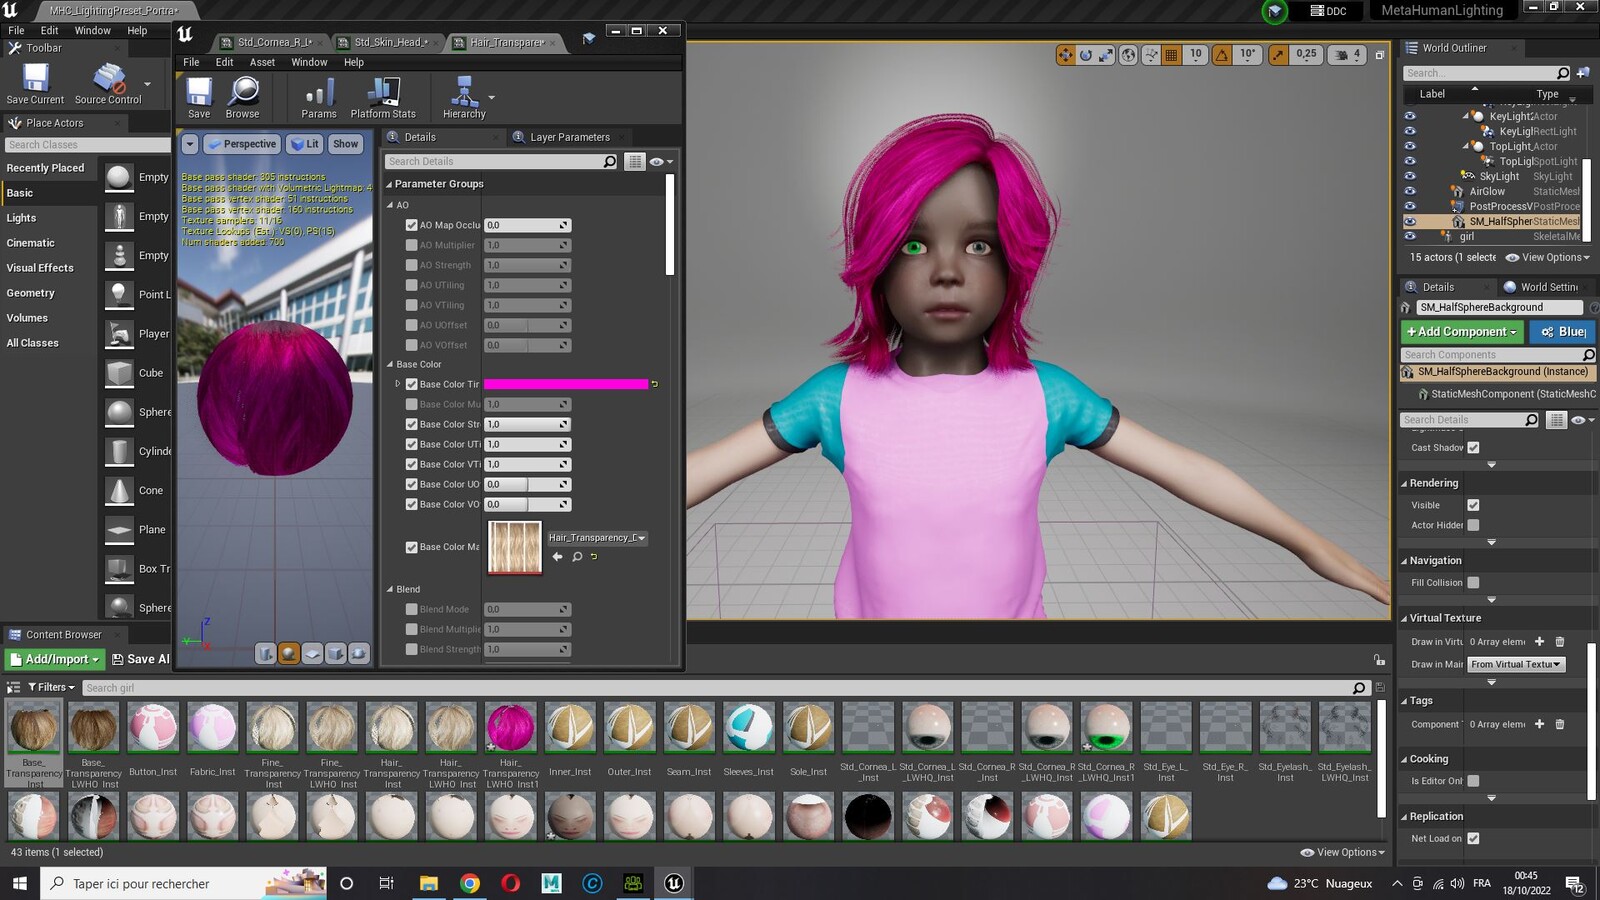The image size is (1600, 900).
Task: Select the scale gizmo tool in viewport
Action: 1106,55
